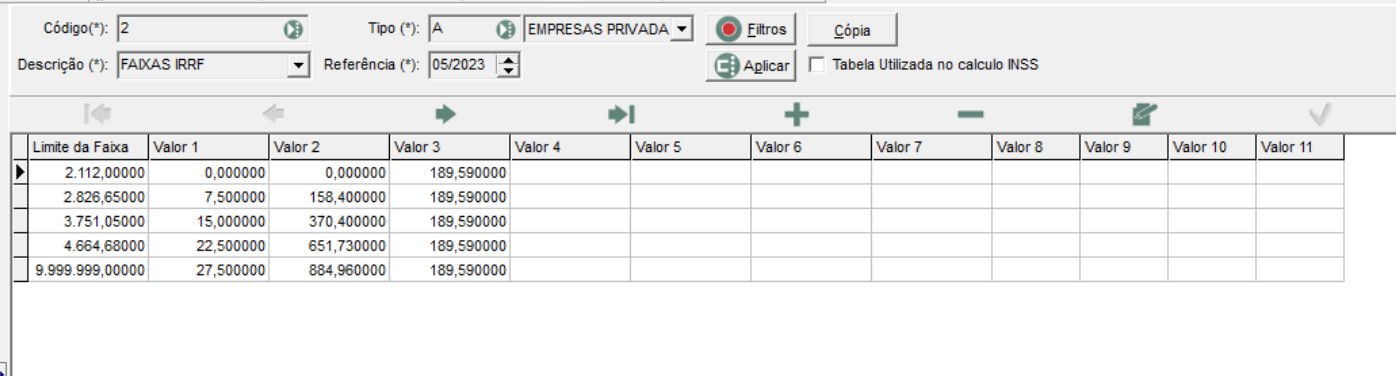Increase Referência month with up stepper
Image resolution: width=1396 pixels, height=376 pixels.
509,60
